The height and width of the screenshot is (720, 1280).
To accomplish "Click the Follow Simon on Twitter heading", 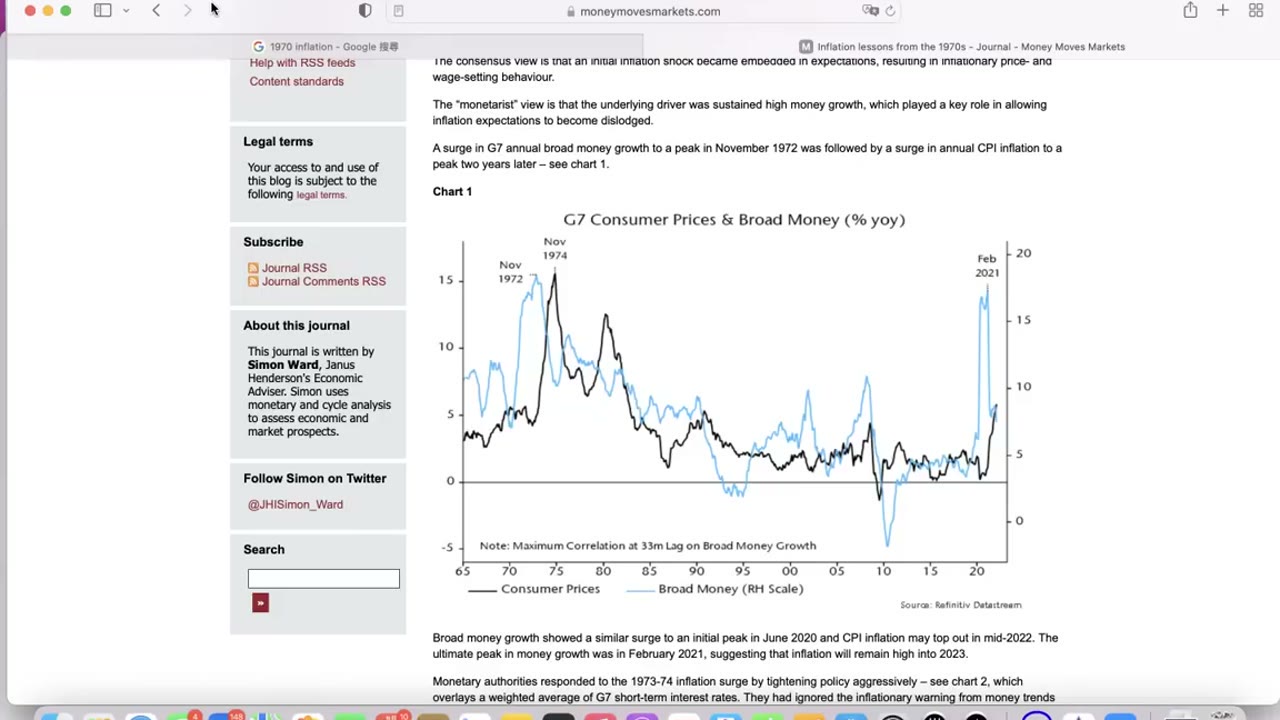I will [314, 479].
